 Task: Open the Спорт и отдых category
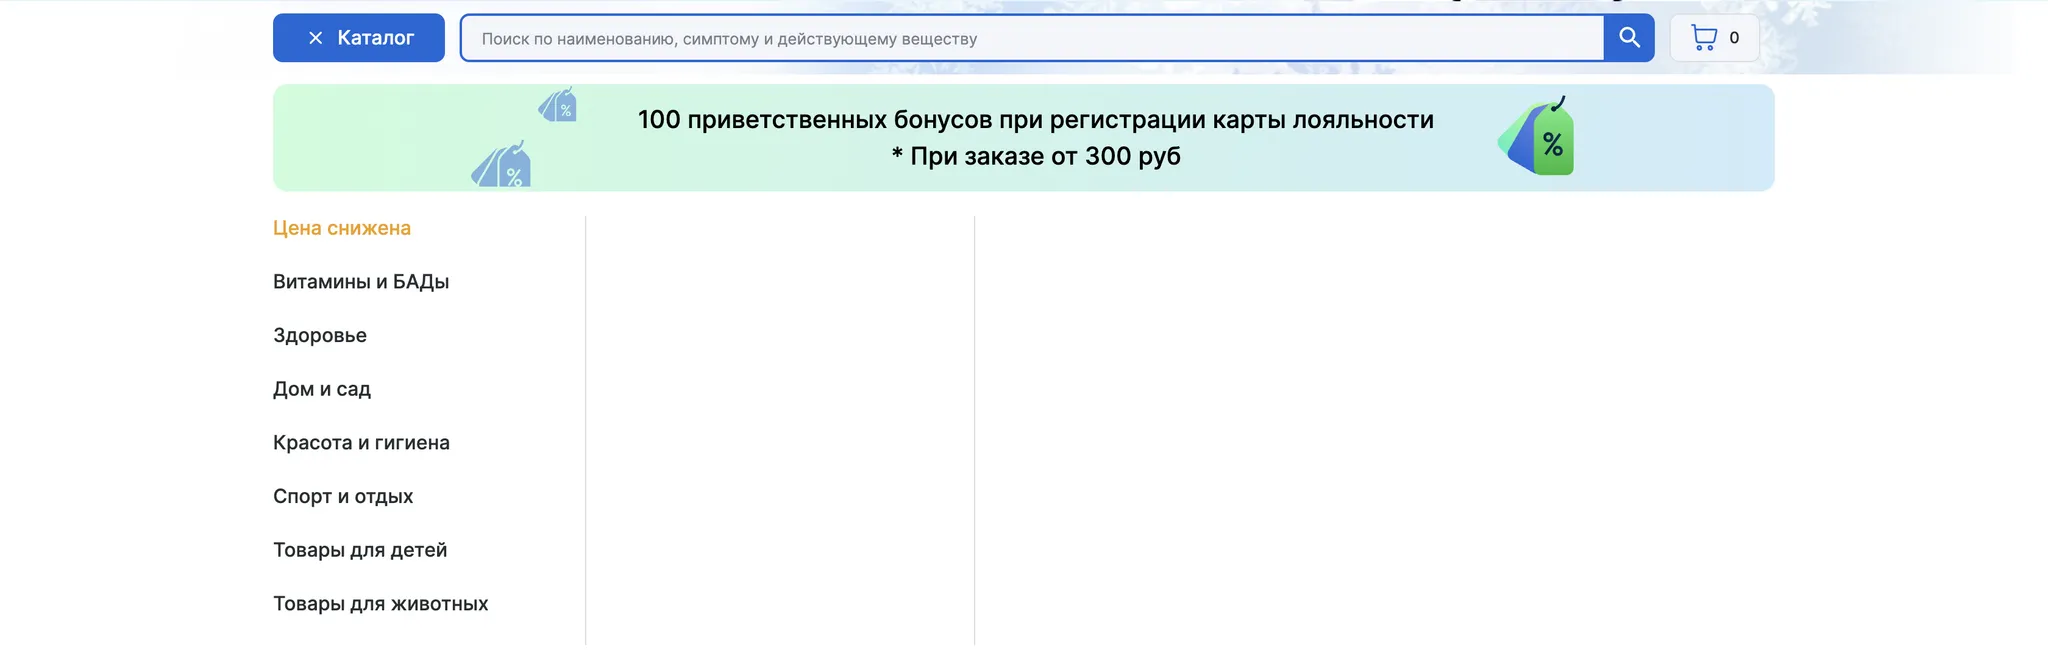(343, 497)
